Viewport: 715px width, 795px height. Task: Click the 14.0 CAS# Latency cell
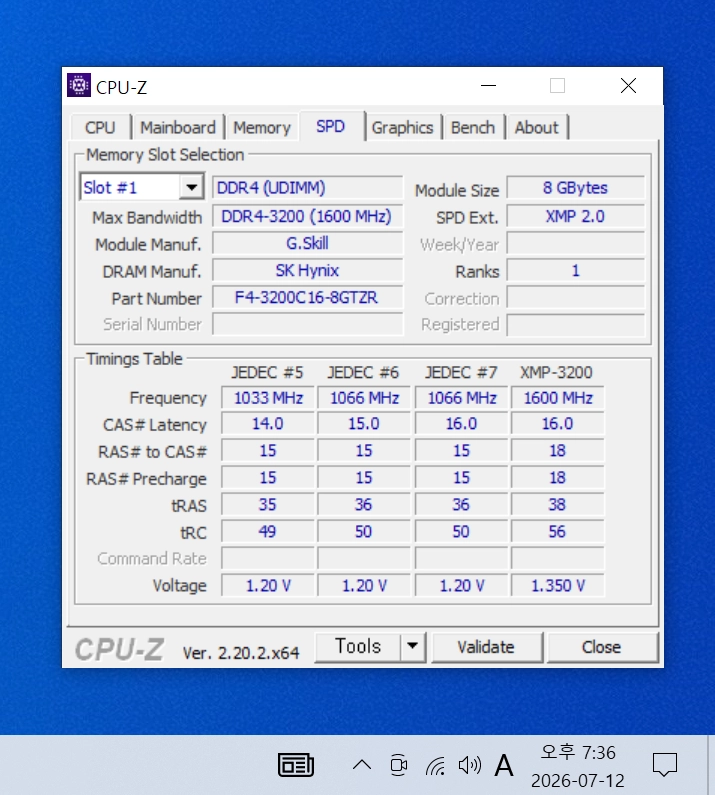268,423
